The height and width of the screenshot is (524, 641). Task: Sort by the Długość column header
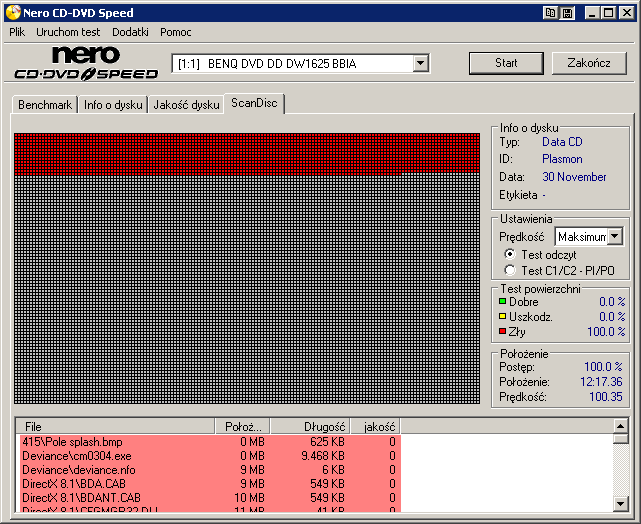click(310, 427)
